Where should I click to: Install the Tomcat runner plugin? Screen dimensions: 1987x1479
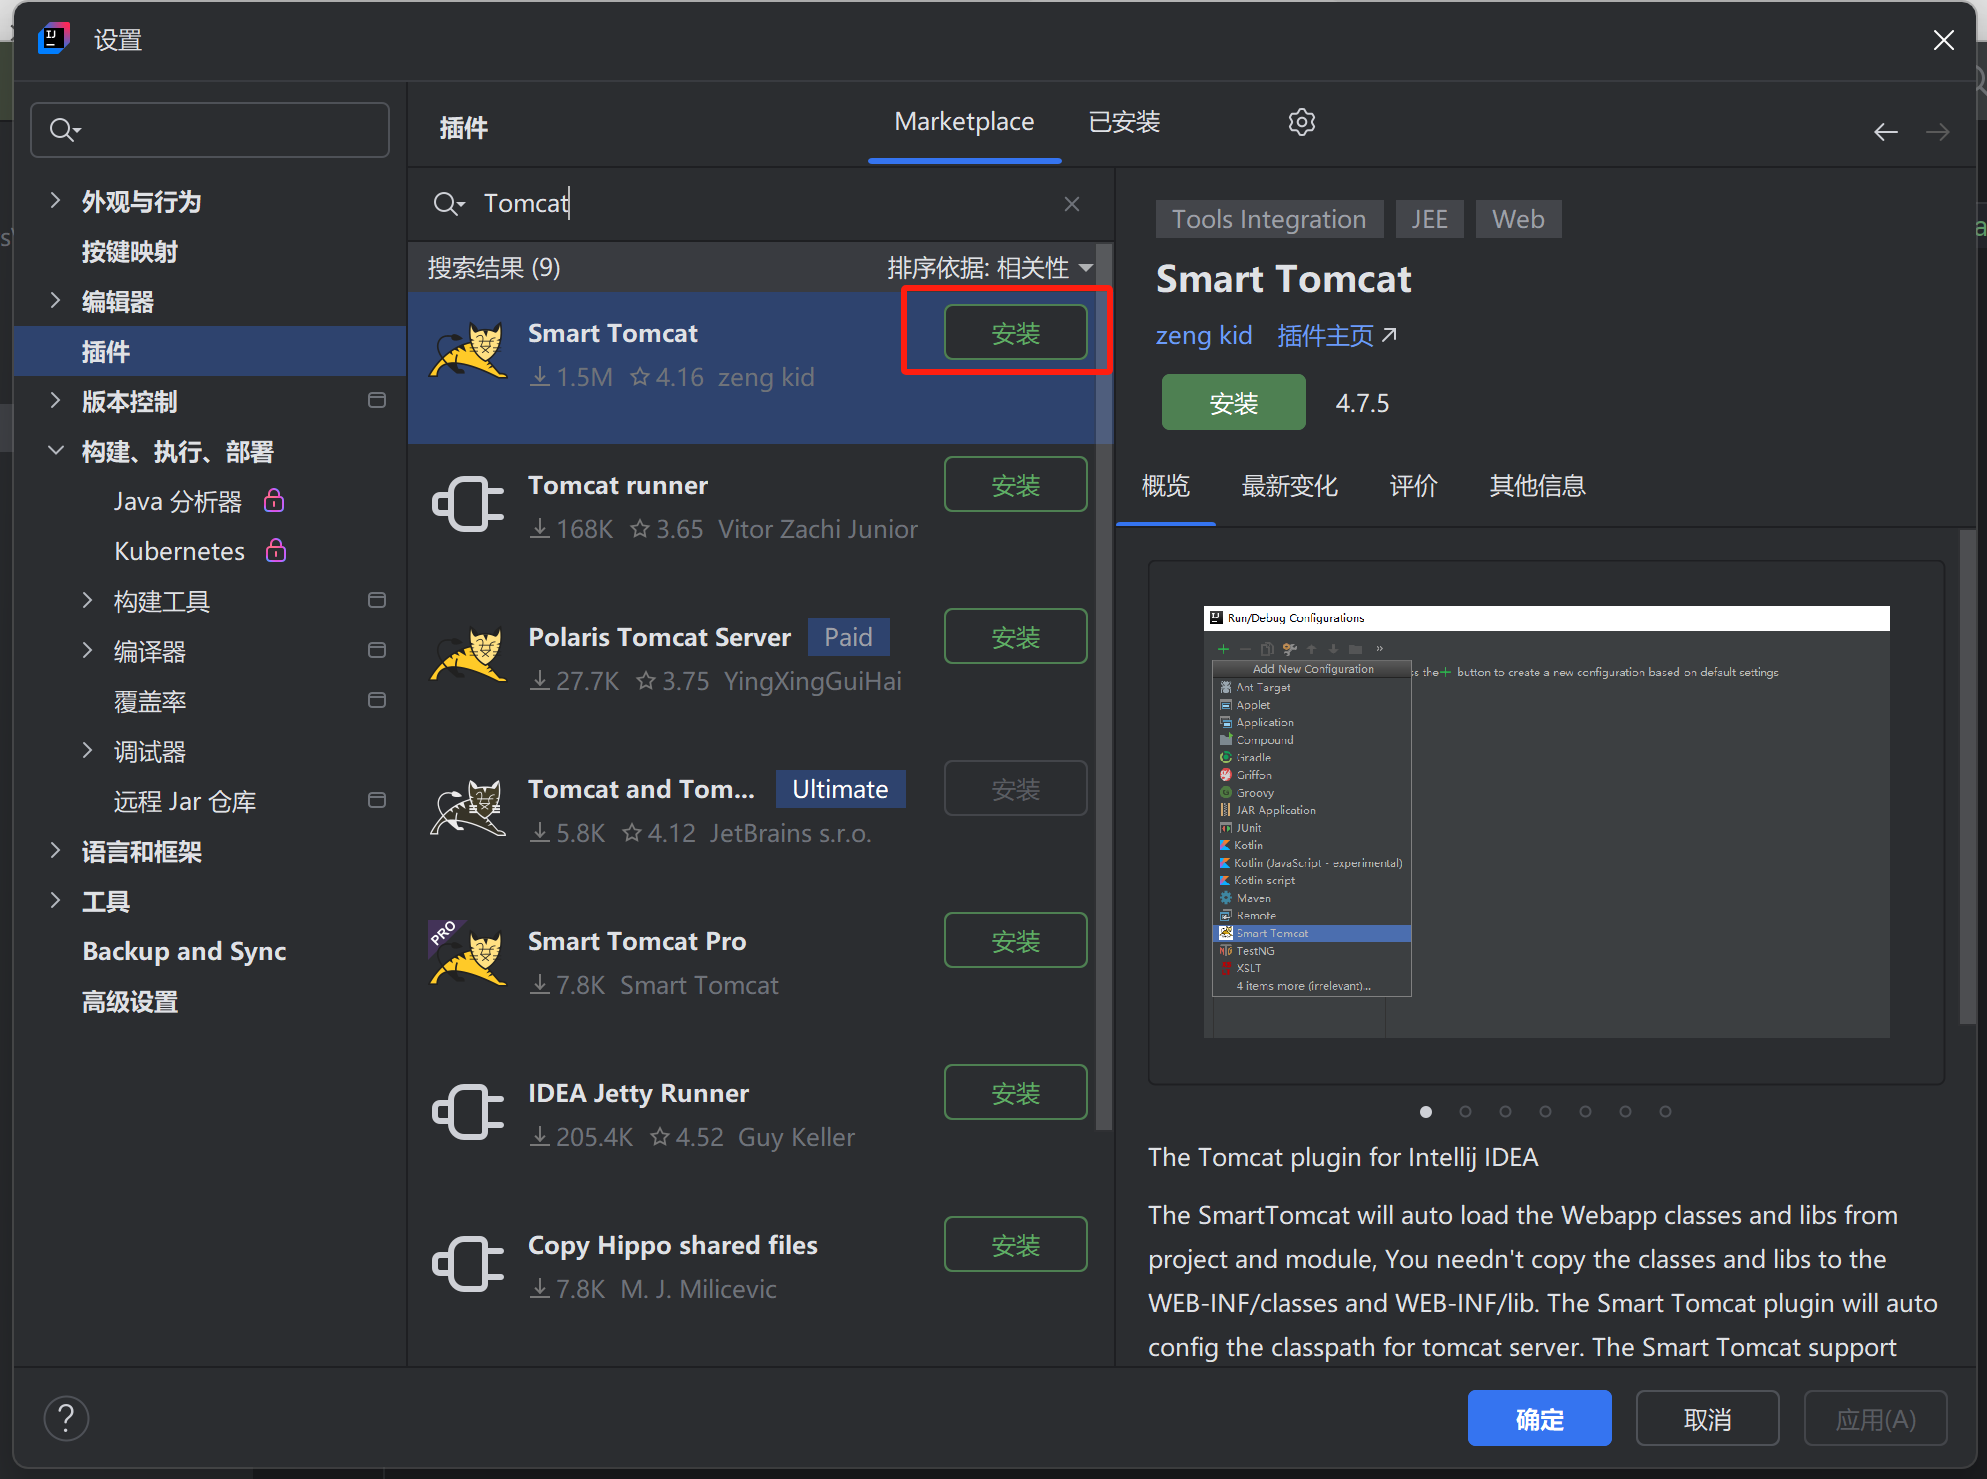(x=1015, y=485)
